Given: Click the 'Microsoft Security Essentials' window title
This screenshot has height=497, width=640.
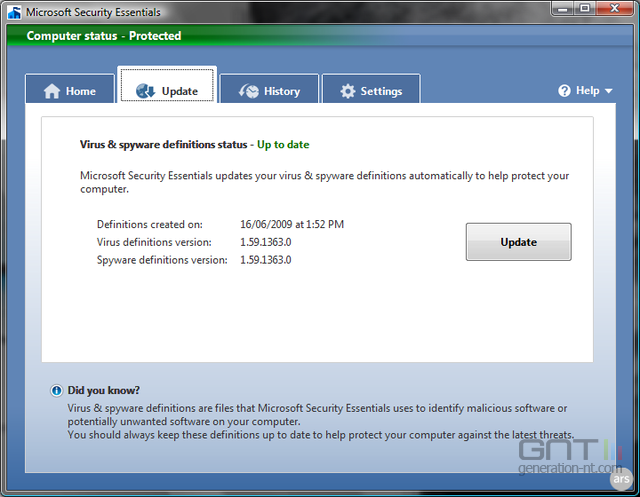Looking at the screenshot, I should coord(93,12).
